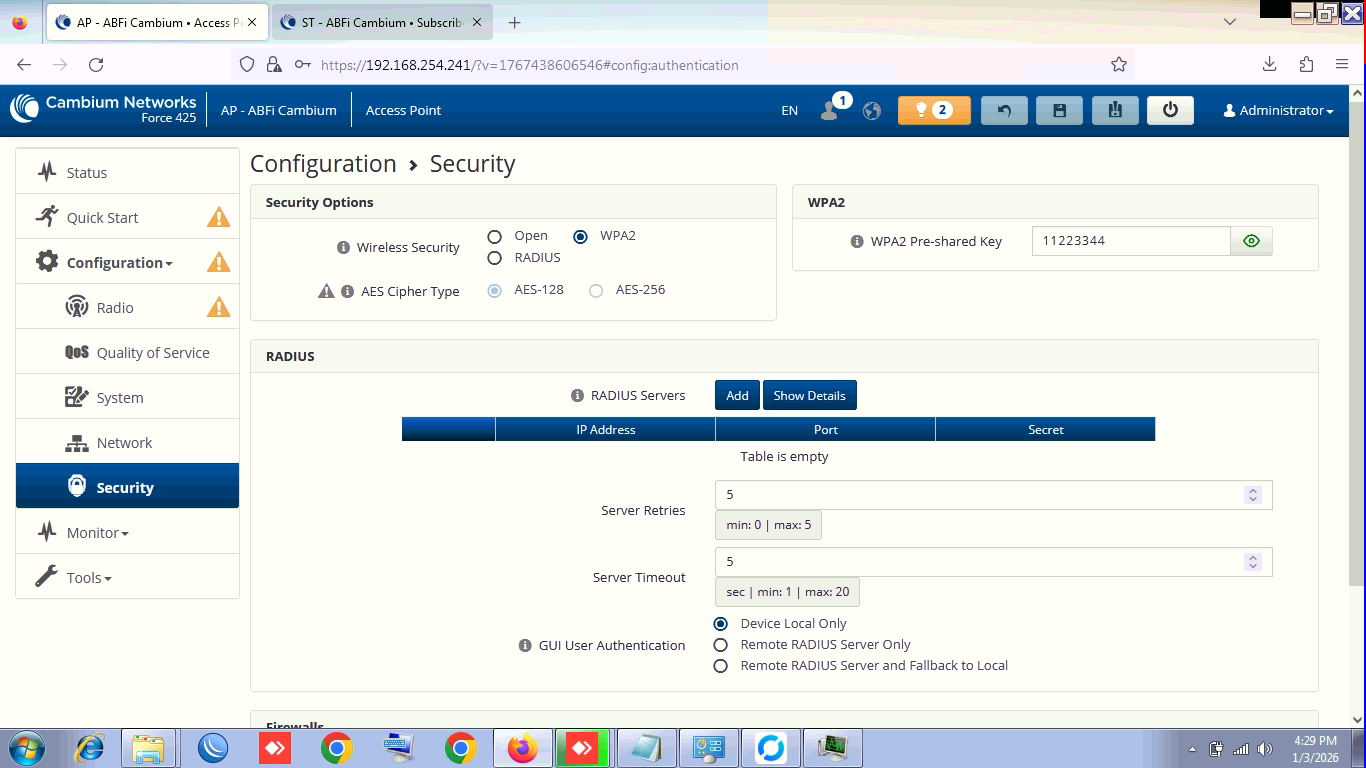
Task: Click the undo changes icon in header
Action: pyautogui.click(x=1004, y=110)
